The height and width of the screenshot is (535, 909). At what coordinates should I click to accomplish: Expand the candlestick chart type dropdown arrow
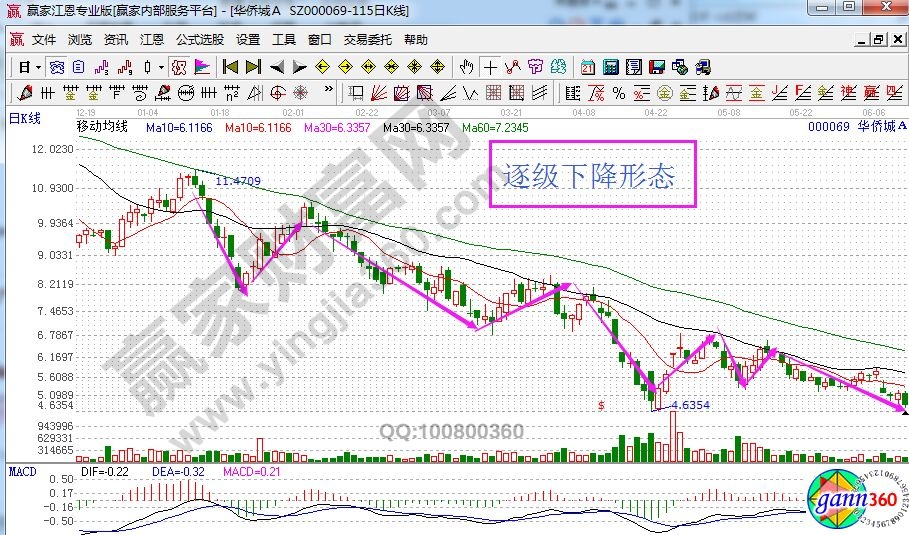pyautogui.click(x=161, y=68)
